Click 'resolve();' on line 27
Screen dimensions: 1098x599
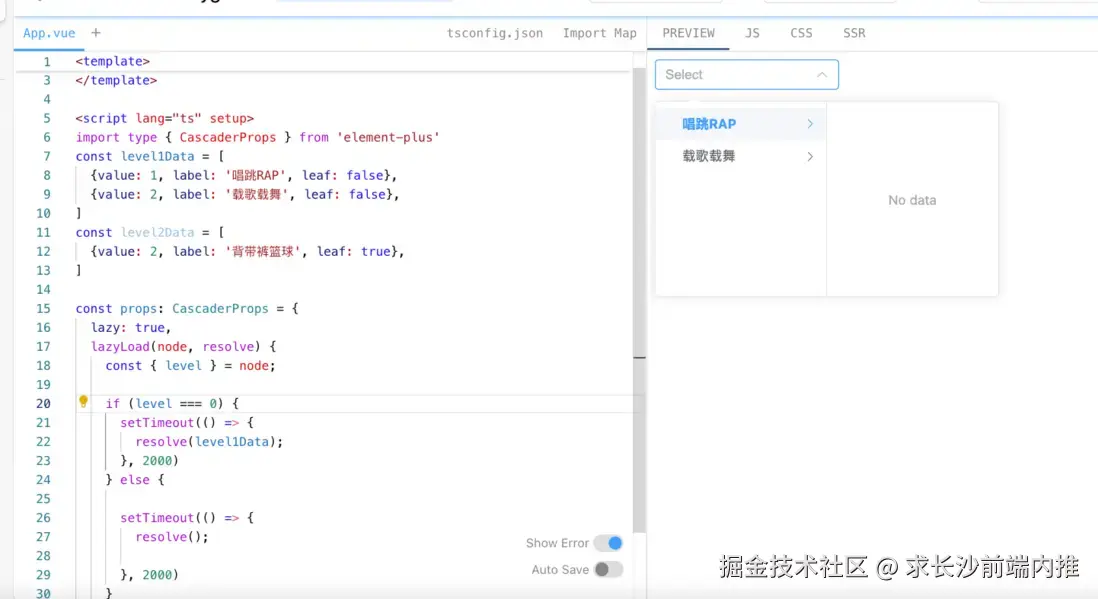pyautogui.click(x=172, y=537)
